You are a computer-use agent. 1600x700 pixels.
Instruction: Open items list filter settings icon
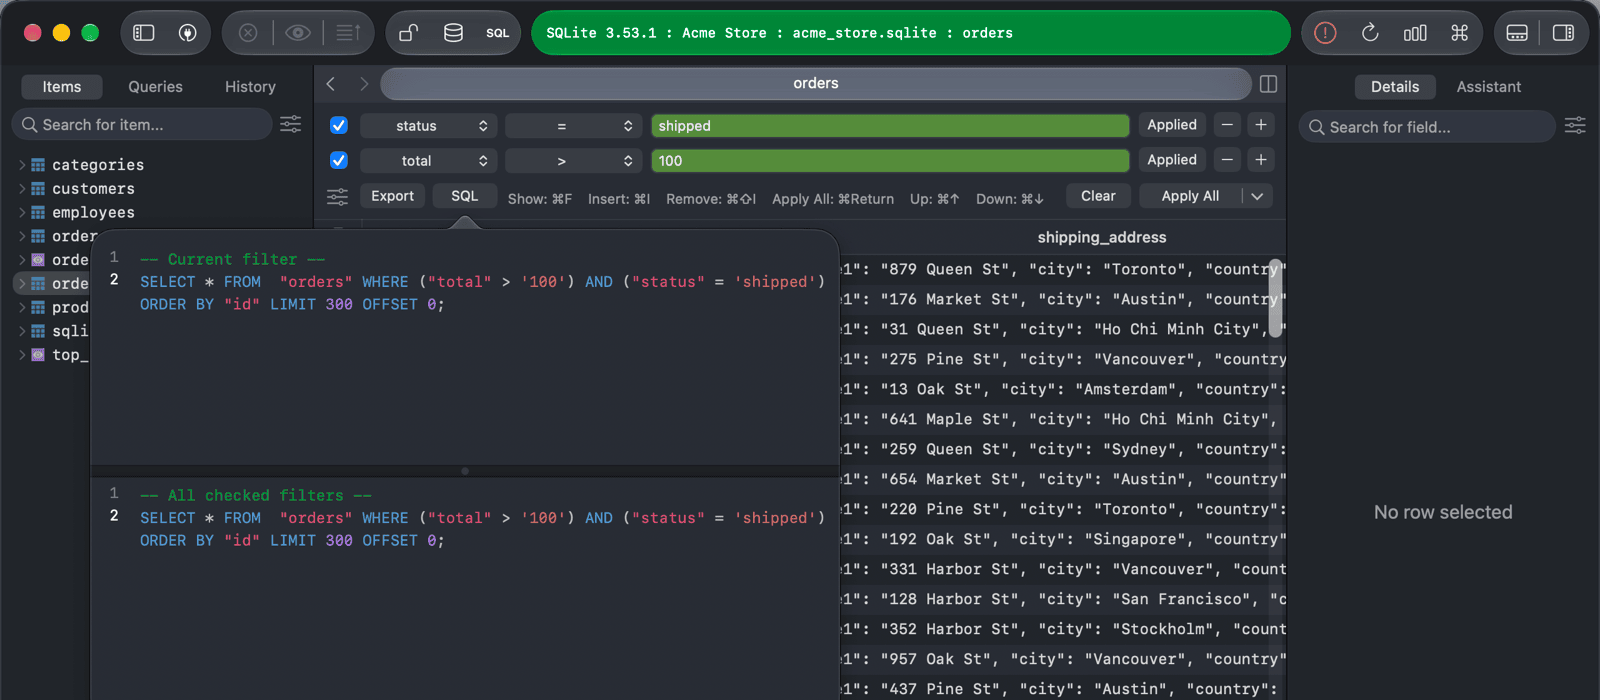point(290,124)
